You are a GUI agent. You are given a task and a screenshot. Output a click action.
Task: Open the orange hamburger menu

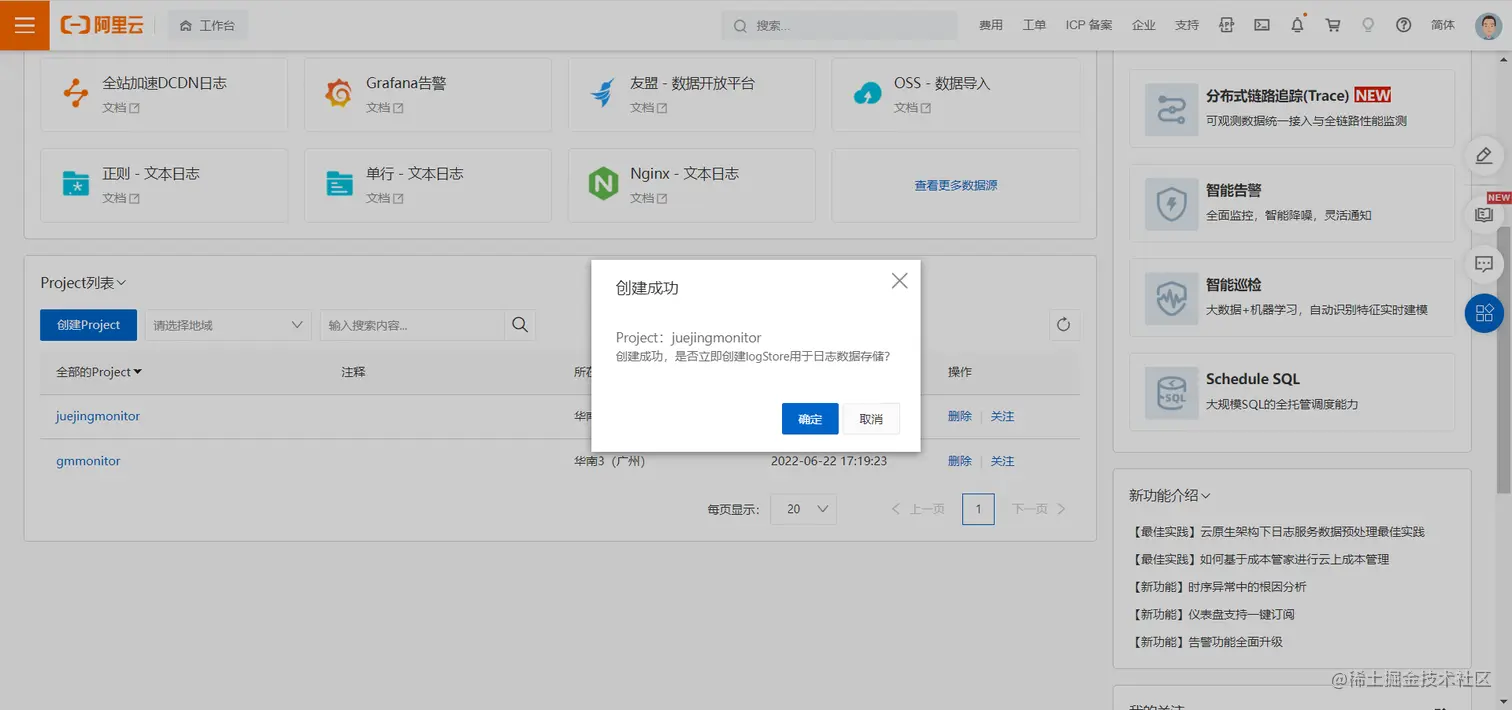click(25, 25)
